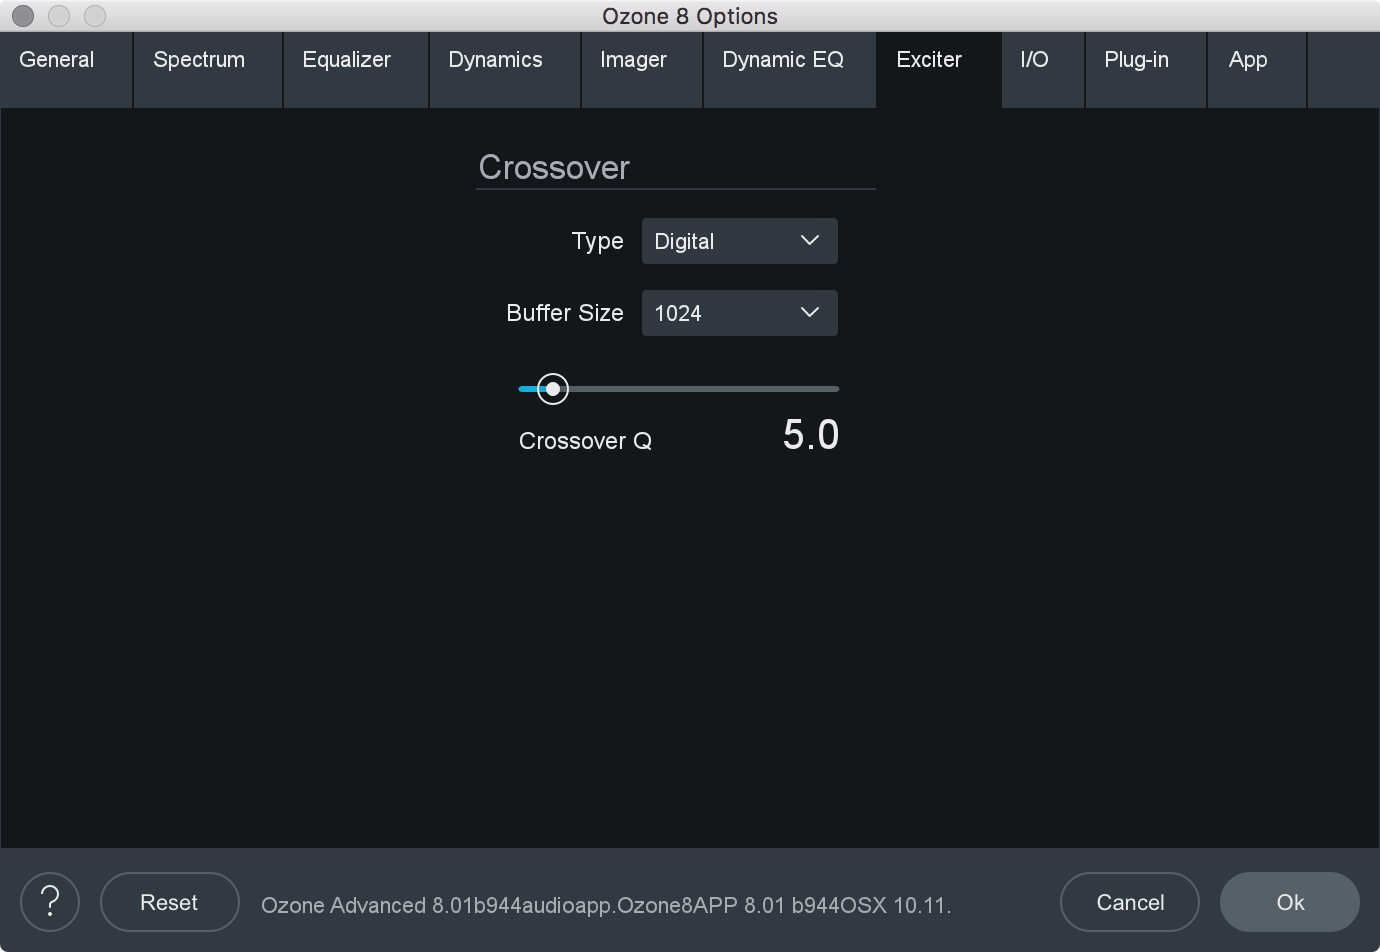This screenshot has height=952, width=1380.
Task: Reset options with the Reset button
Action: [x=170, y=902]
